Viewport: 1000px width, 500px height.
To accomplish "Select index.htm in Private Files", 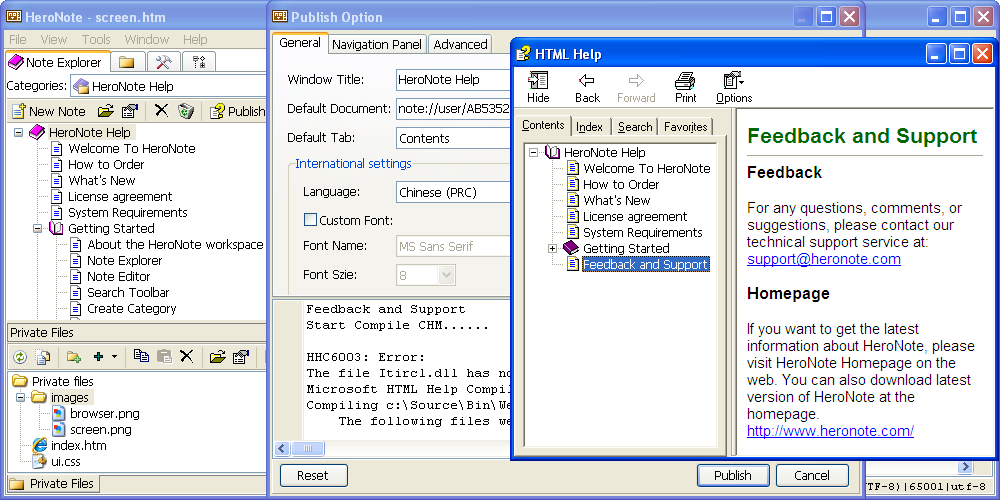I will pos(78,446).
